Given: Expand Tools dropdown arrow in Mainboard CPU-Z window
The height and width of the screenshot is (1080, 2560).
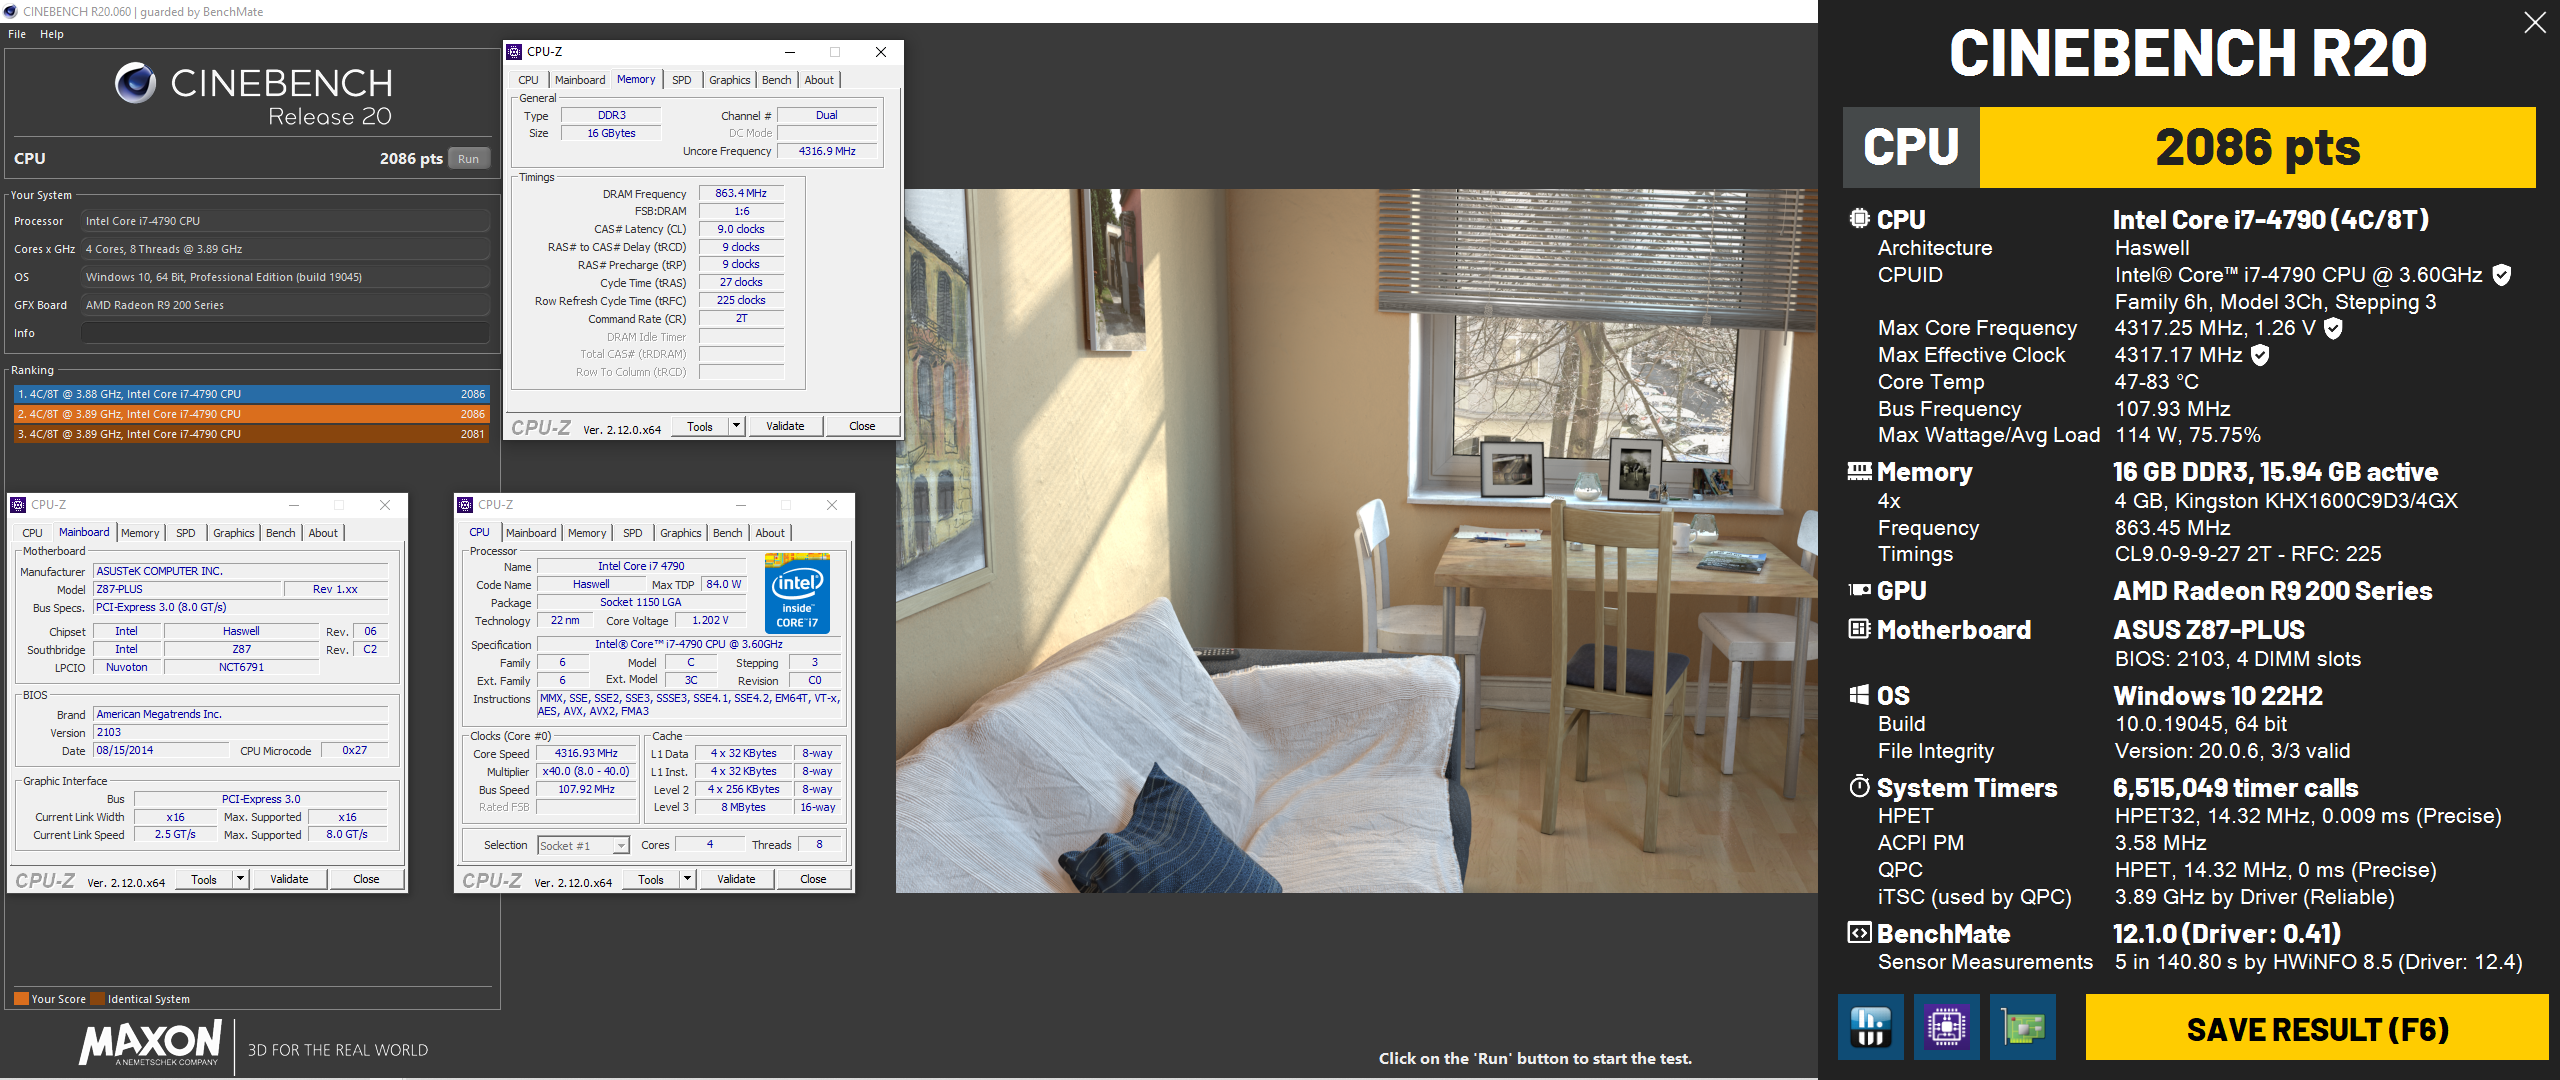Looking at the screenshot, I should (x=240, y=879).
